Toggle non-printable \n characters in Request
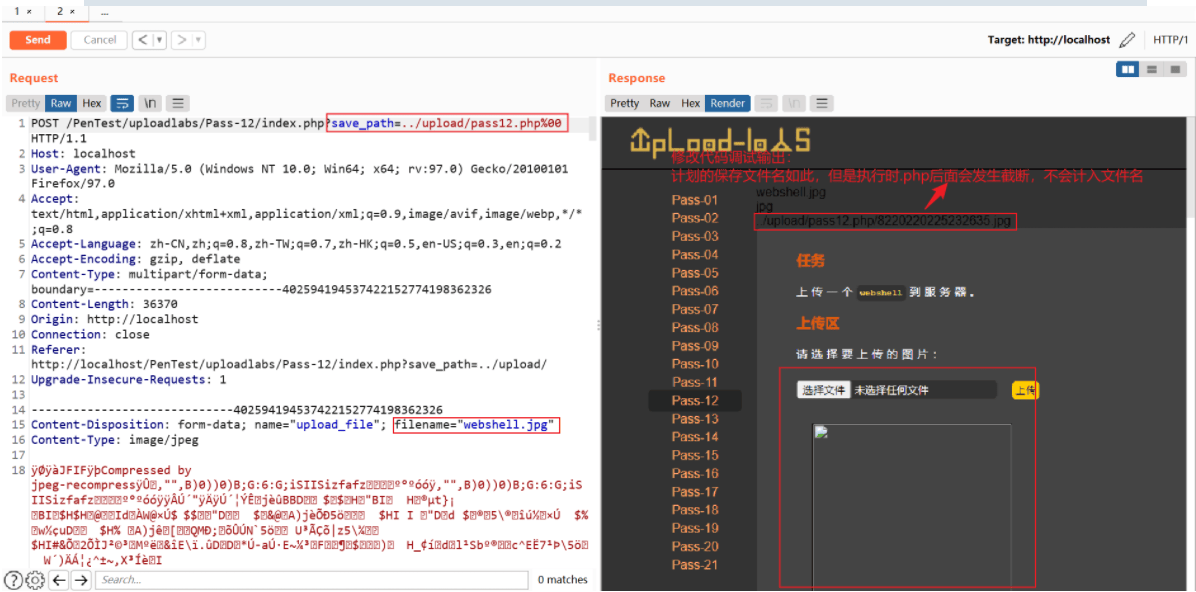Screen dimensions: 1196x592 coord(151,103)
